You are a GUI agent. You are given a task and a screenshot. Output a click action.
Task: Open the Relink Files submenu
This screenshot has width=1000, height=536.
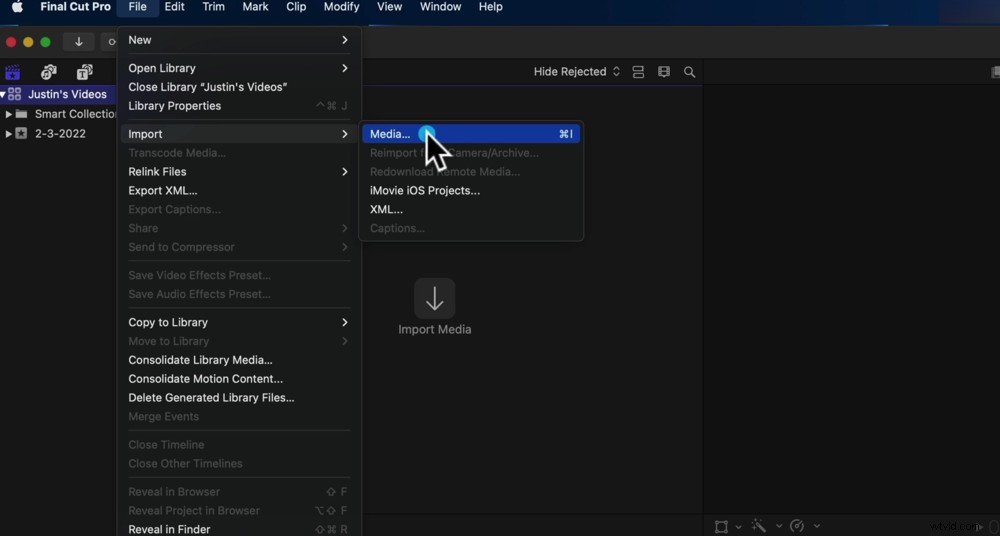239,172
